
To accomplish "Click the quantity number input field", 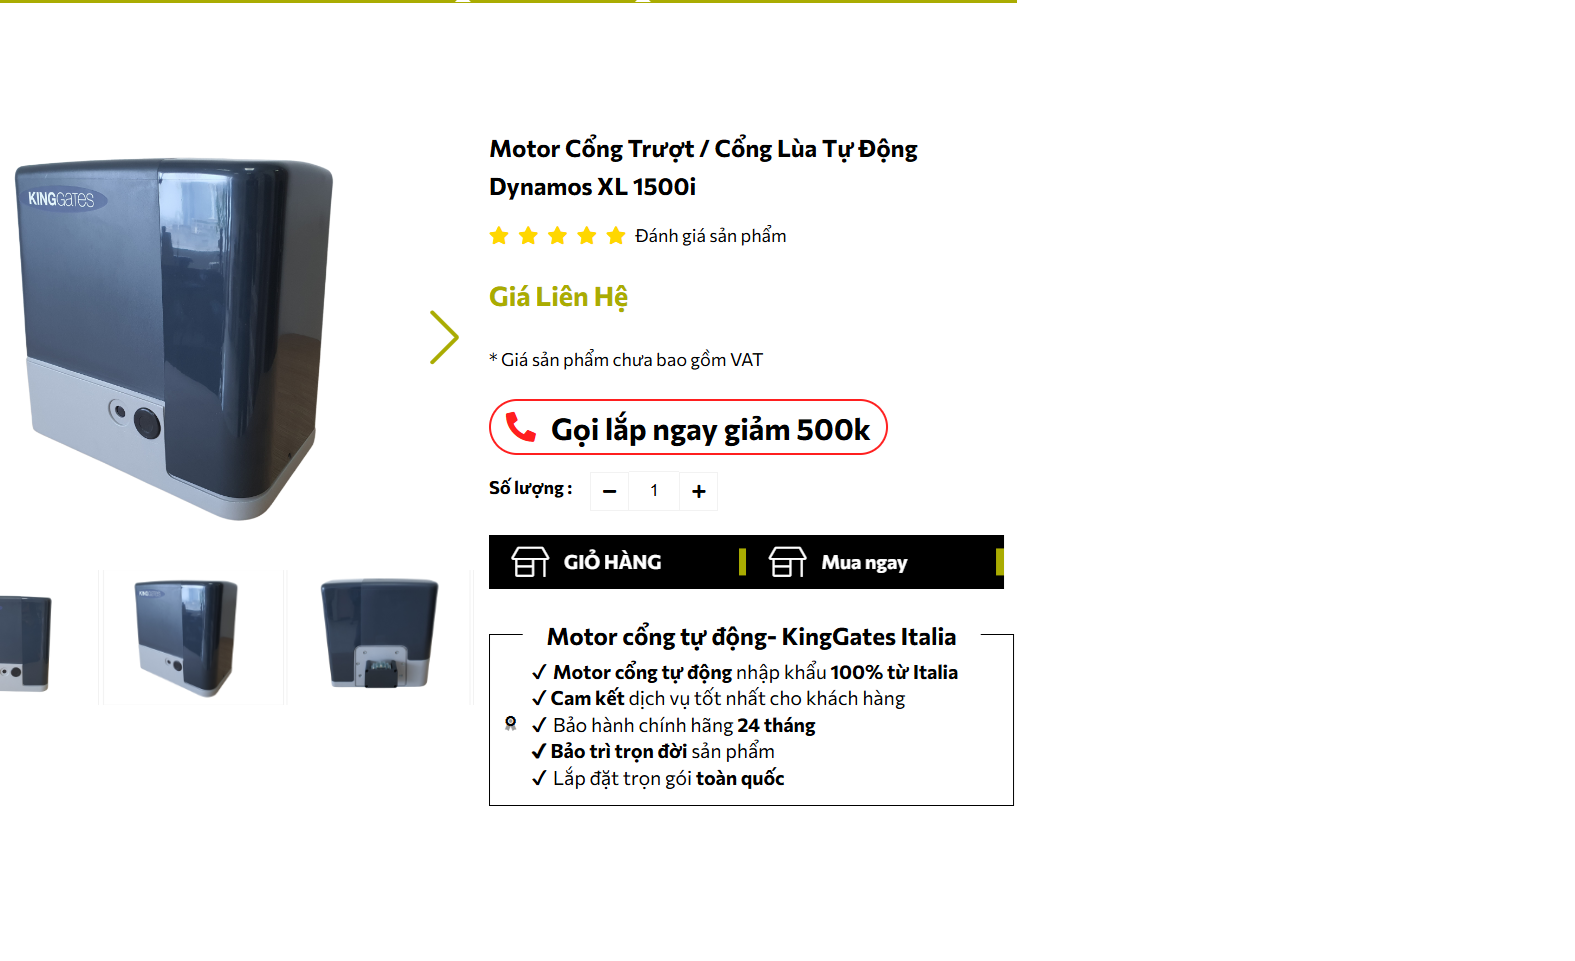I will click(x=654, y=491).
